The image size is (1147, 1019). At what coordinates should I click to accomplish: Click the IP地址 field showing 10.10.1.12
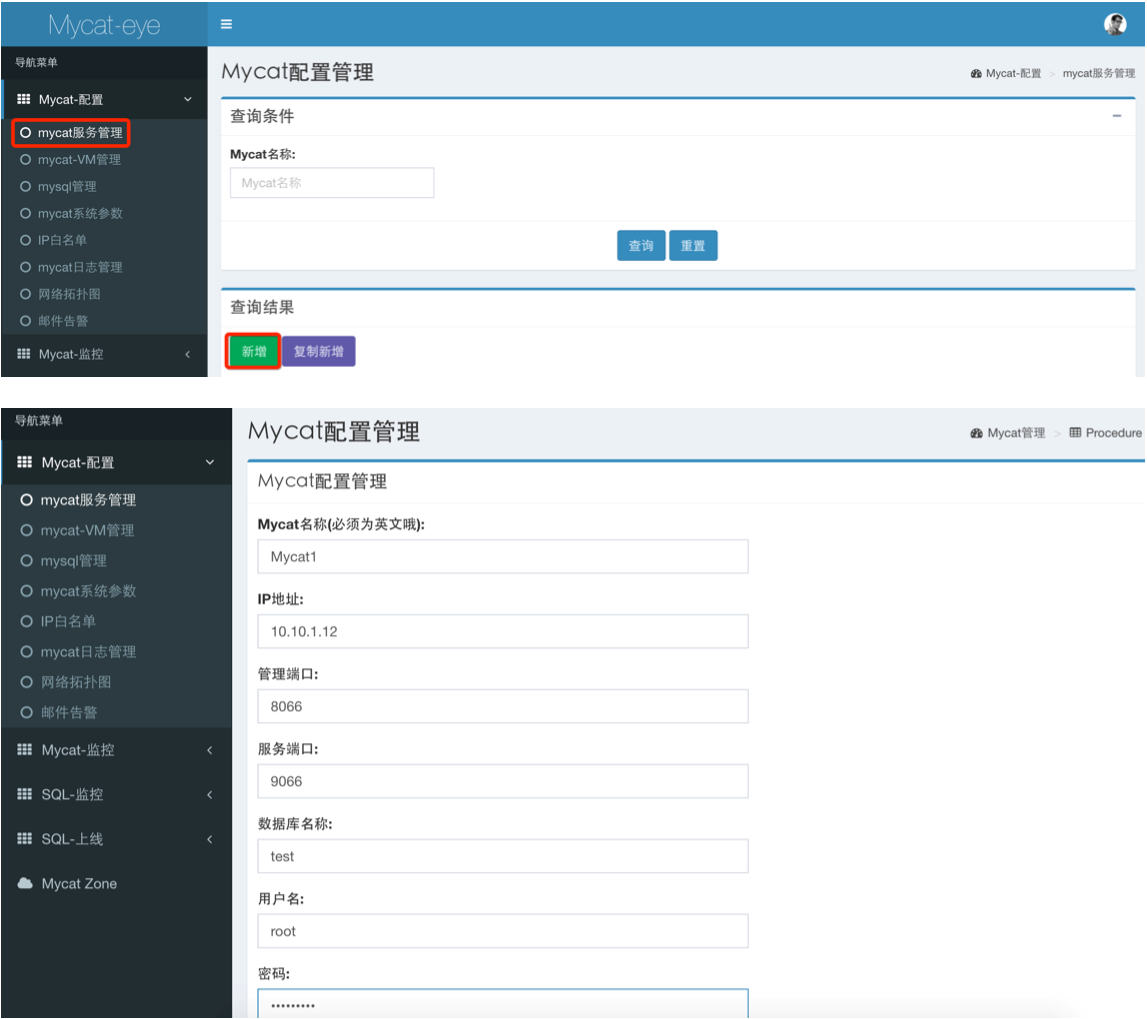[502, 632]
